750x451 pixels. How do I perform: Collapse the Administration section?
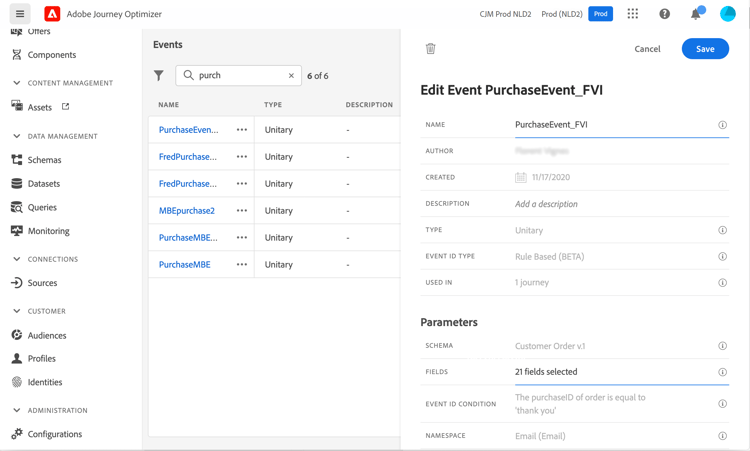pyautogui.click(x=17, y=410)
